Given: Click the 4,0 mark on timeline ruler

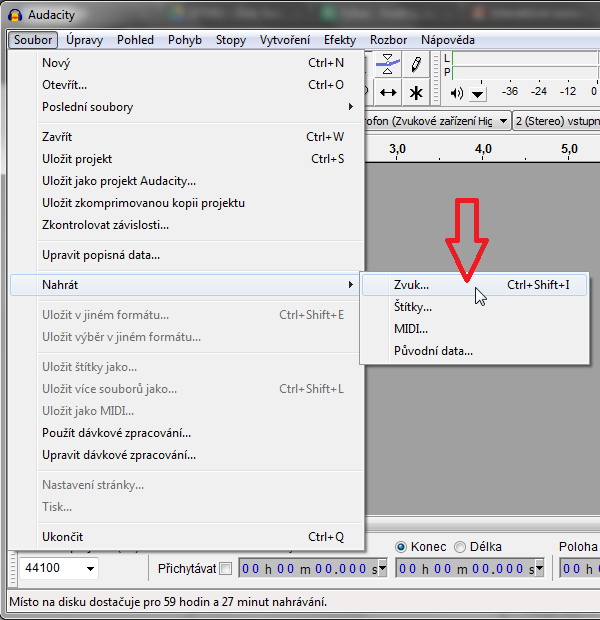Looking at the screenshot, I should coord(483,149).
